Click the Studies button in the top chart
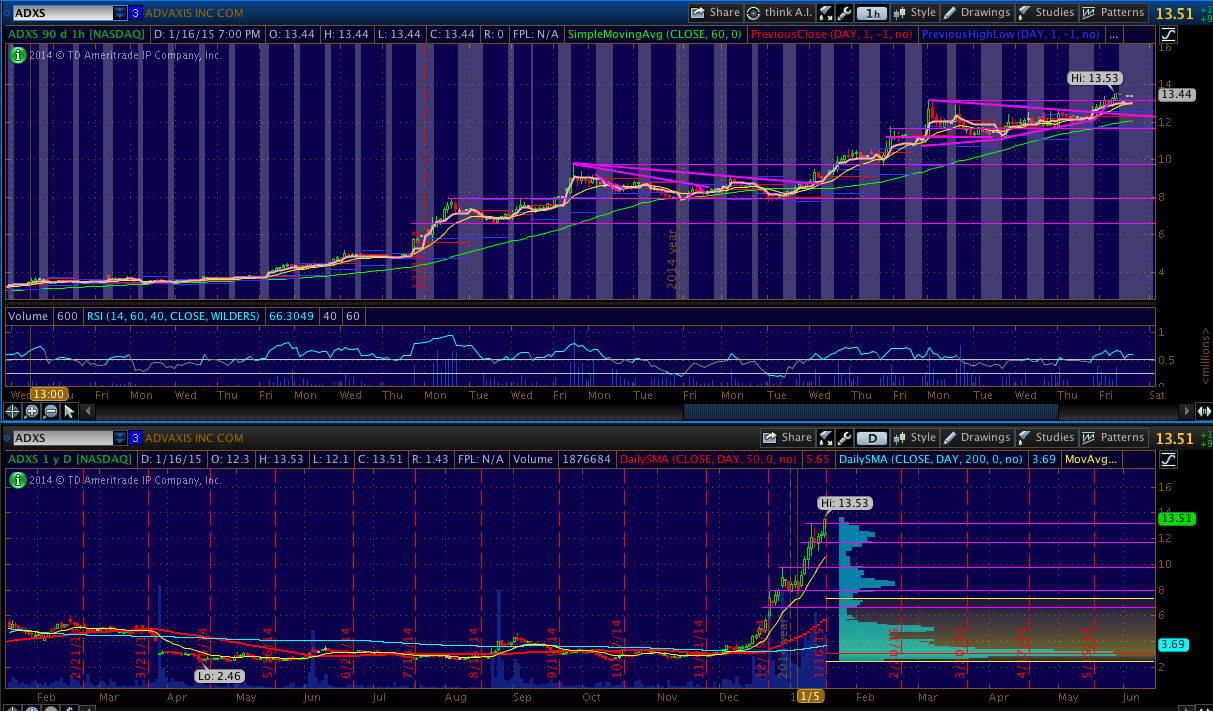1213x711 pixels. 1046,13
